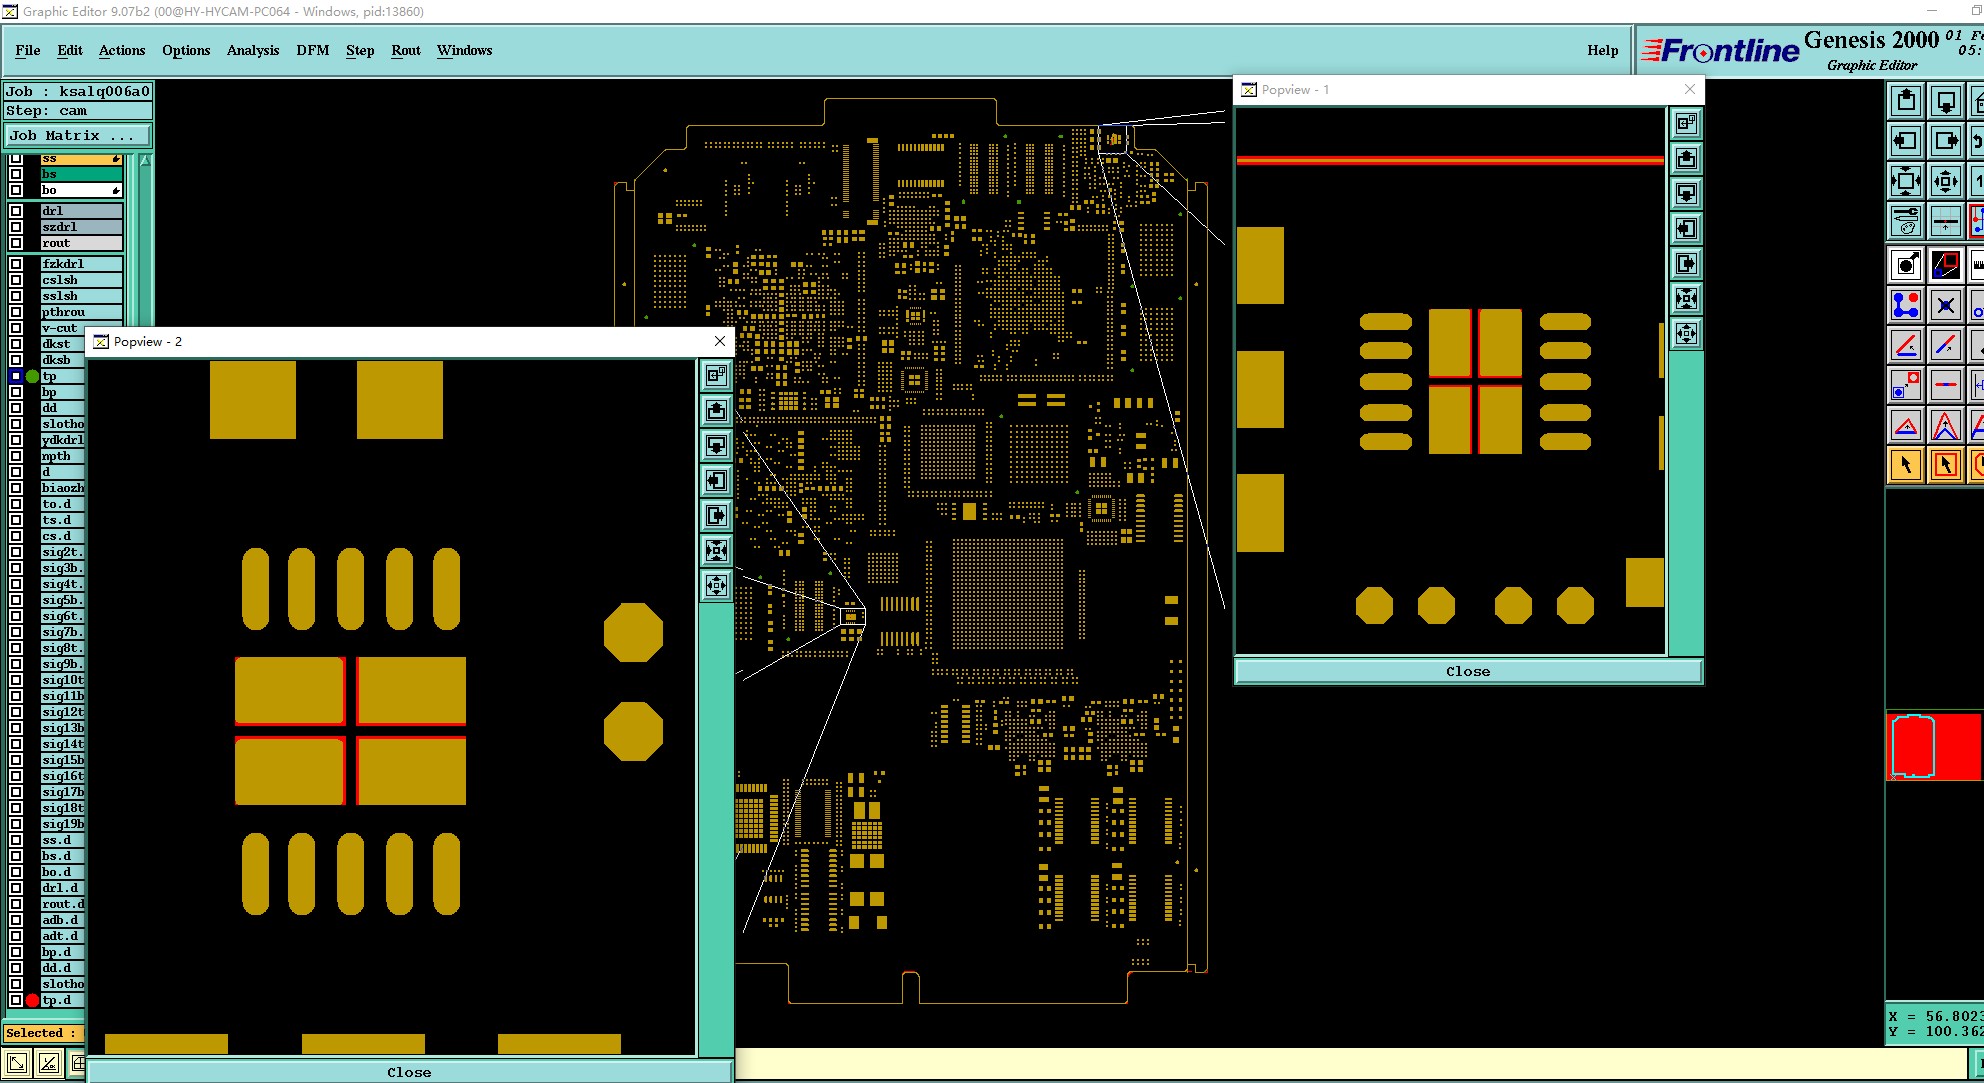Choose the select-by-arrow feature tool
Viewport: 1984px width, 1083px height.
(x=1906, y=464)
